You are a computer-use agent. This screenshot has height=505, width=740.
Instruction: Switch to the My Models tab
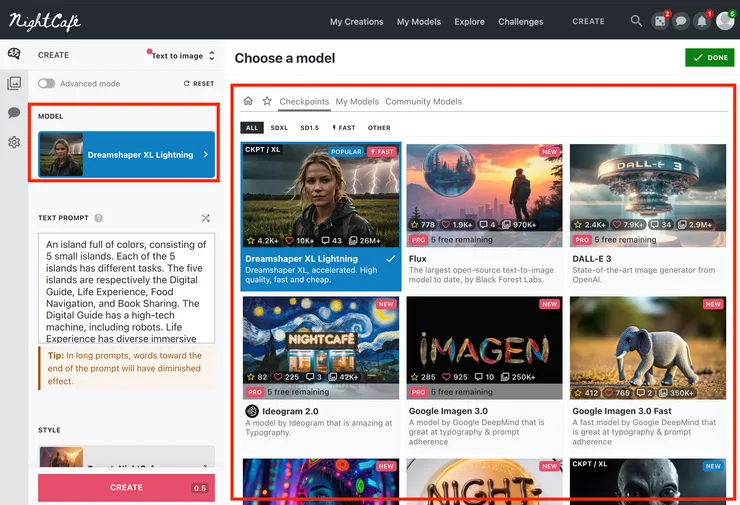coord(357,101)
